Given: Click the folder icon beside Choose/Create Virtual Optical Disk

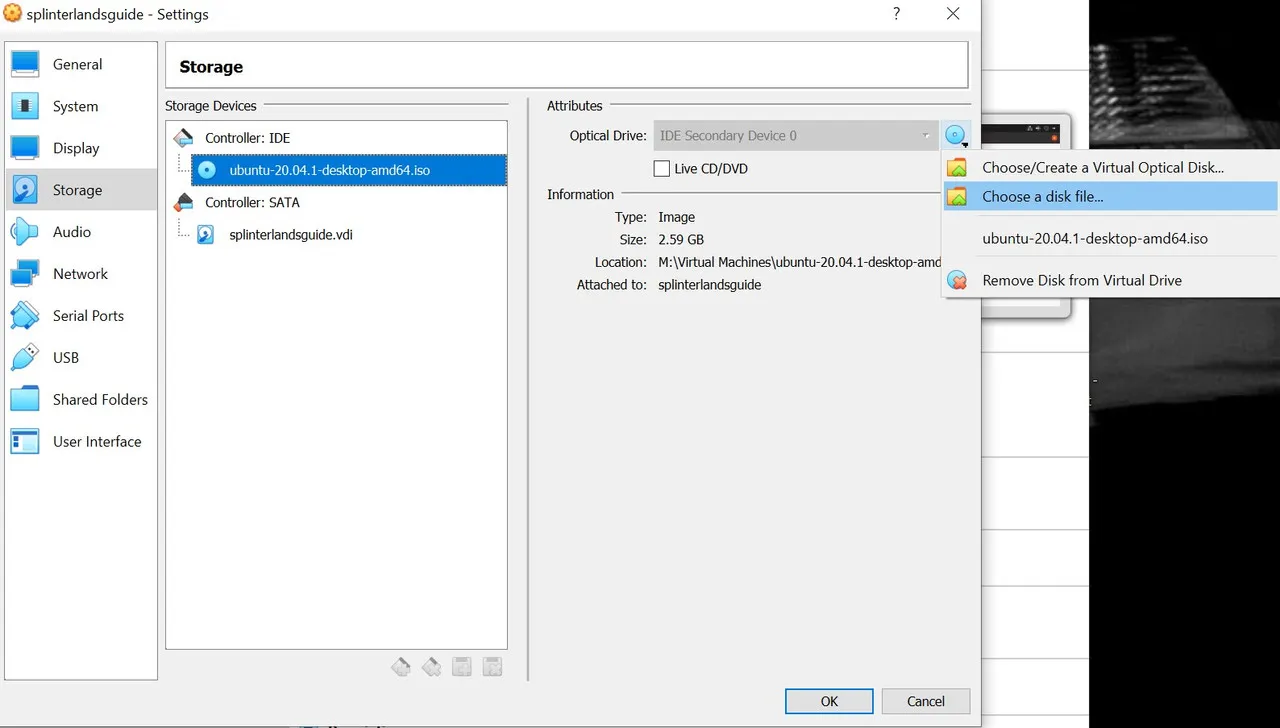Looking at the screenshot, I should (957, 167).
